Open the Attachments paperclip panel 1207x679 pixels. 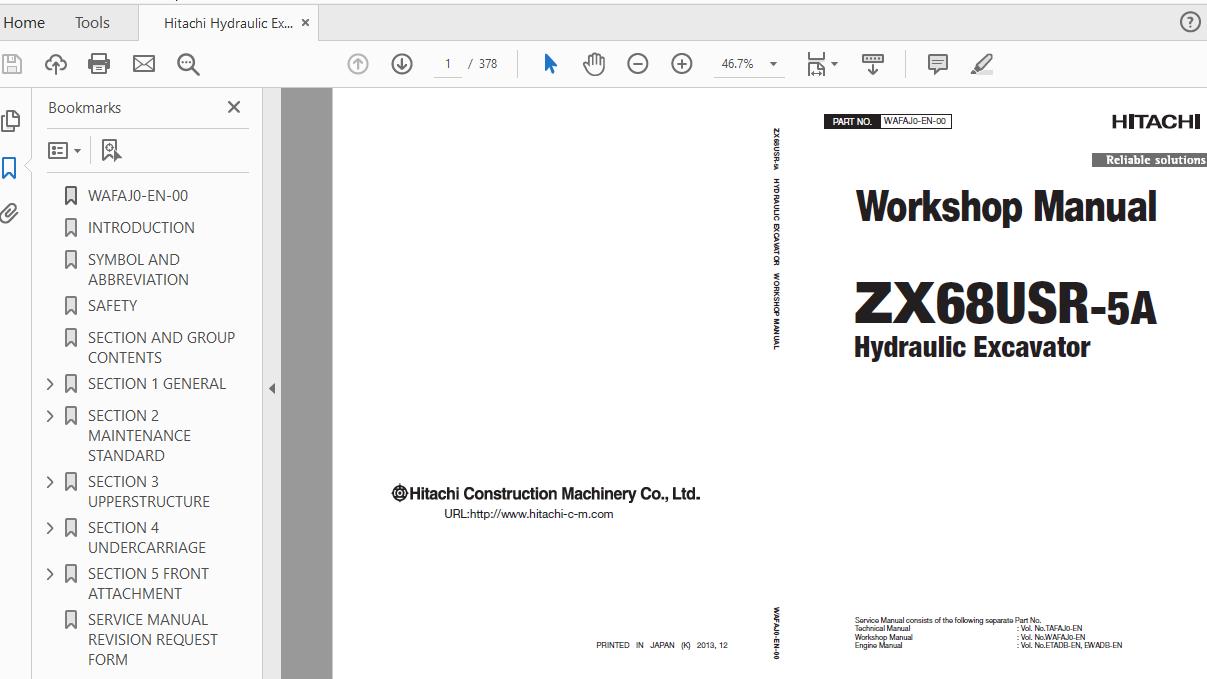tap(9, 213)
